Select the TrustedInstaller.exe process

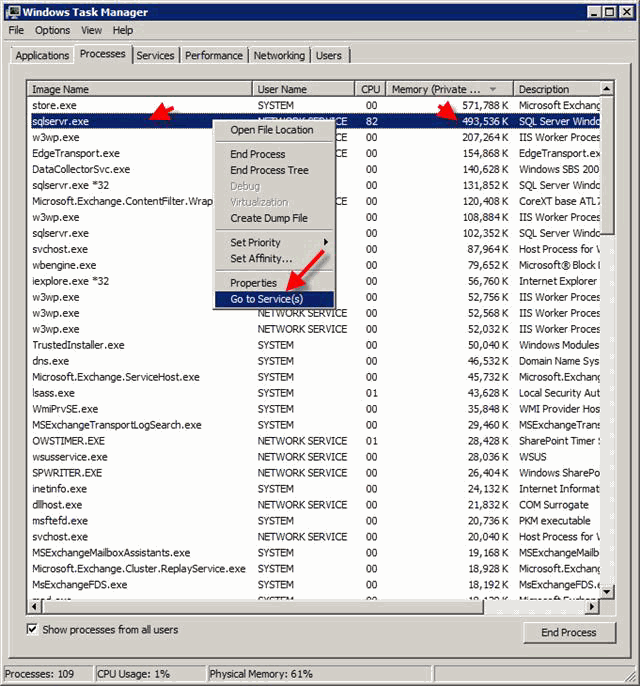(314, 345)
